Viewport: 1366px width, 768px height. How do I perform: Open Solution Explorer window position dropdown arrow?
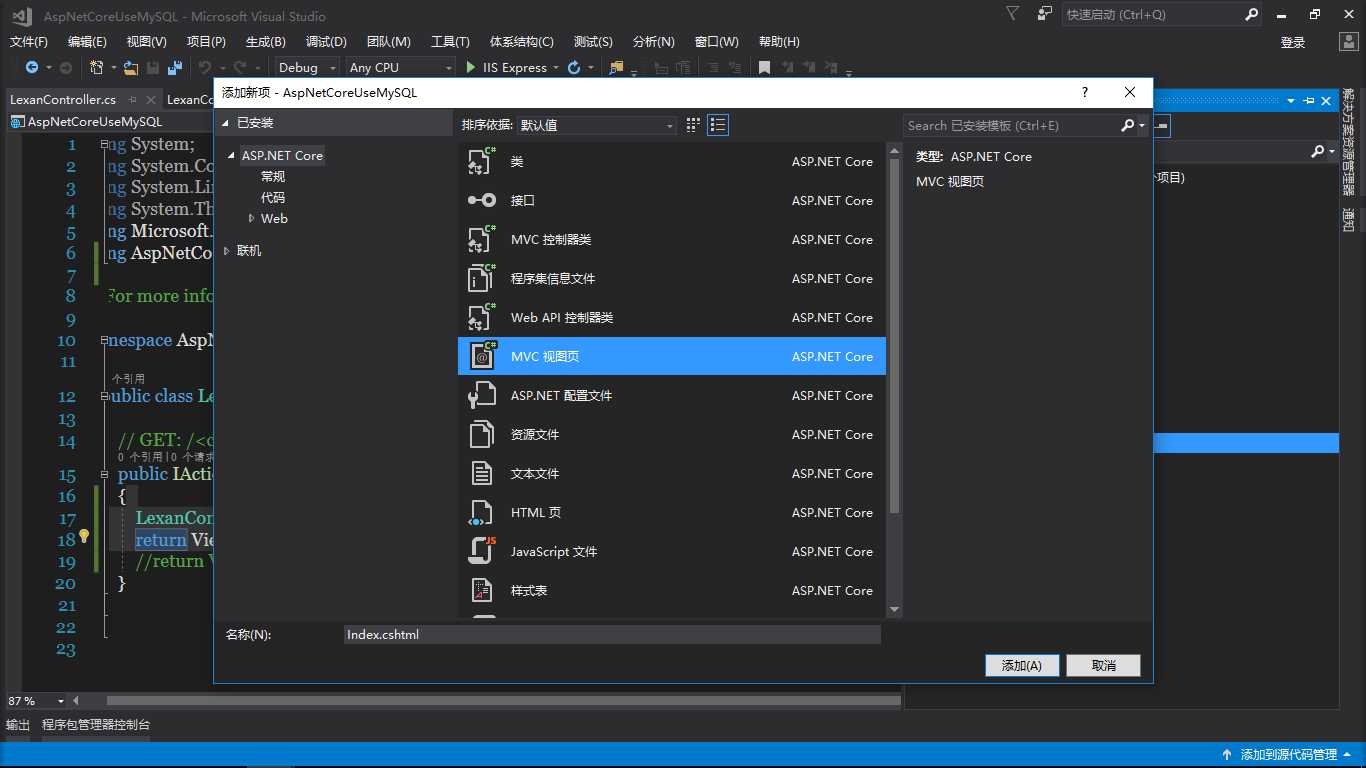coord(1291,100)
